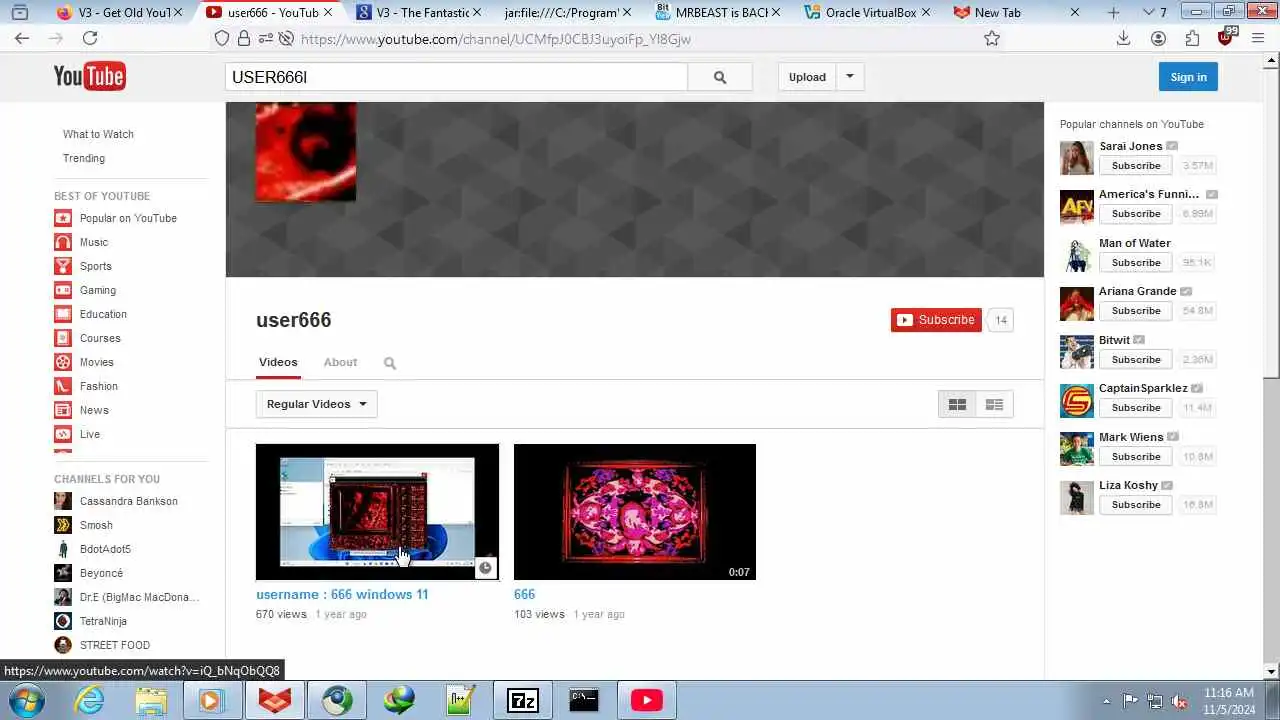Image resolution: width=1280 pixels, height=720 pixels.
Task: Open BdotAdot5 channel
Action: (105, 549)
